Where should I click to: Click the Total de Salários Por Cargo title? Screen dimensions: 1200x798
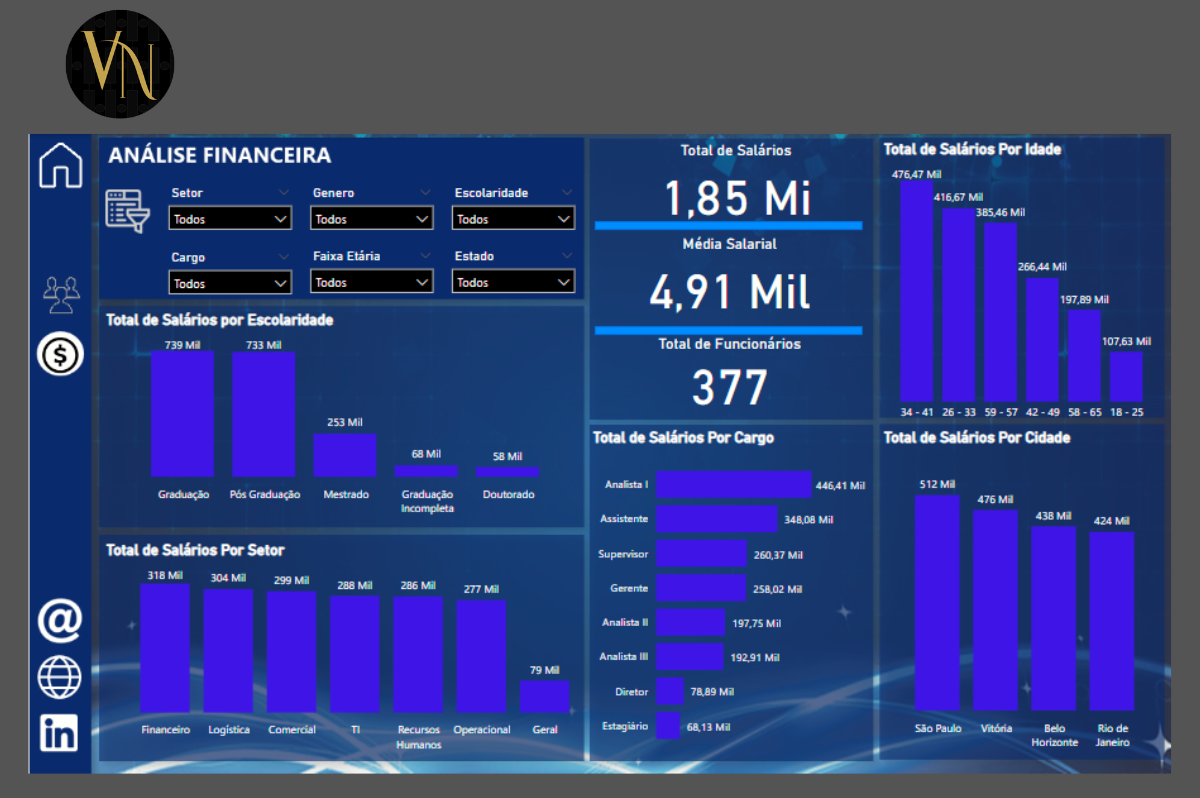(683, 437)
